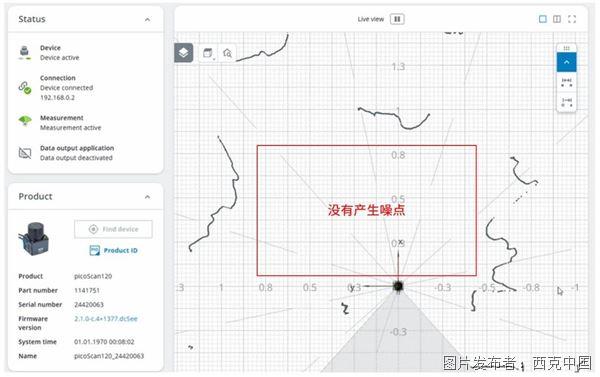
Task: Click the sensor origin point in scan view
Action: pyautogui.click(x=398, y=286)
